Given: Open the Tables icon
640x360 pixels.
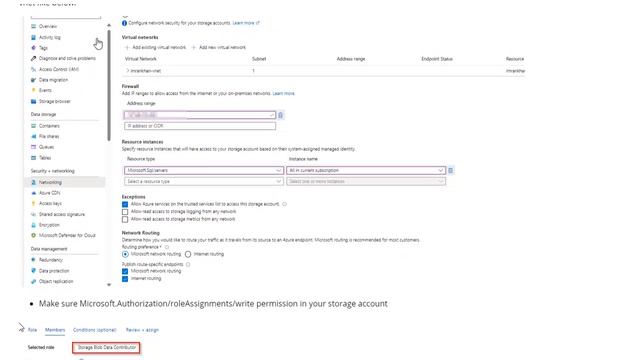Looking at the screenshot, I should (x=33, y=158).
